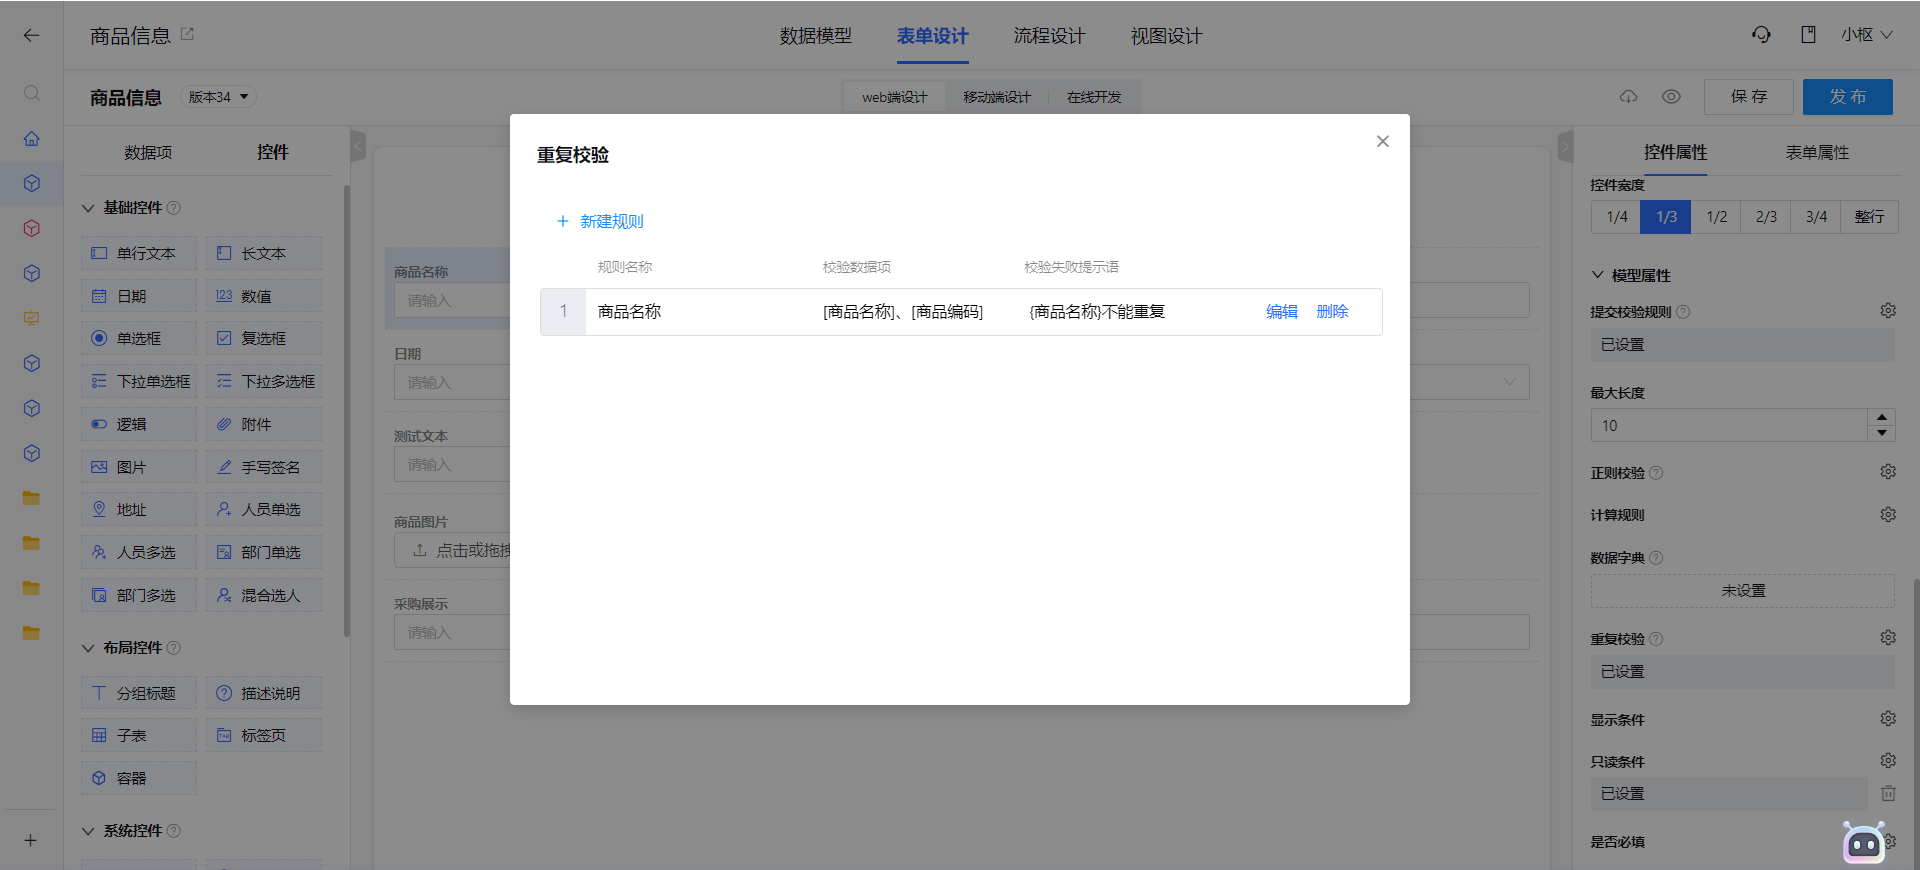Click the plus icon at sidebar bottom
Image resolution: width=1920 pixels, height=870 pixels.
30,840
